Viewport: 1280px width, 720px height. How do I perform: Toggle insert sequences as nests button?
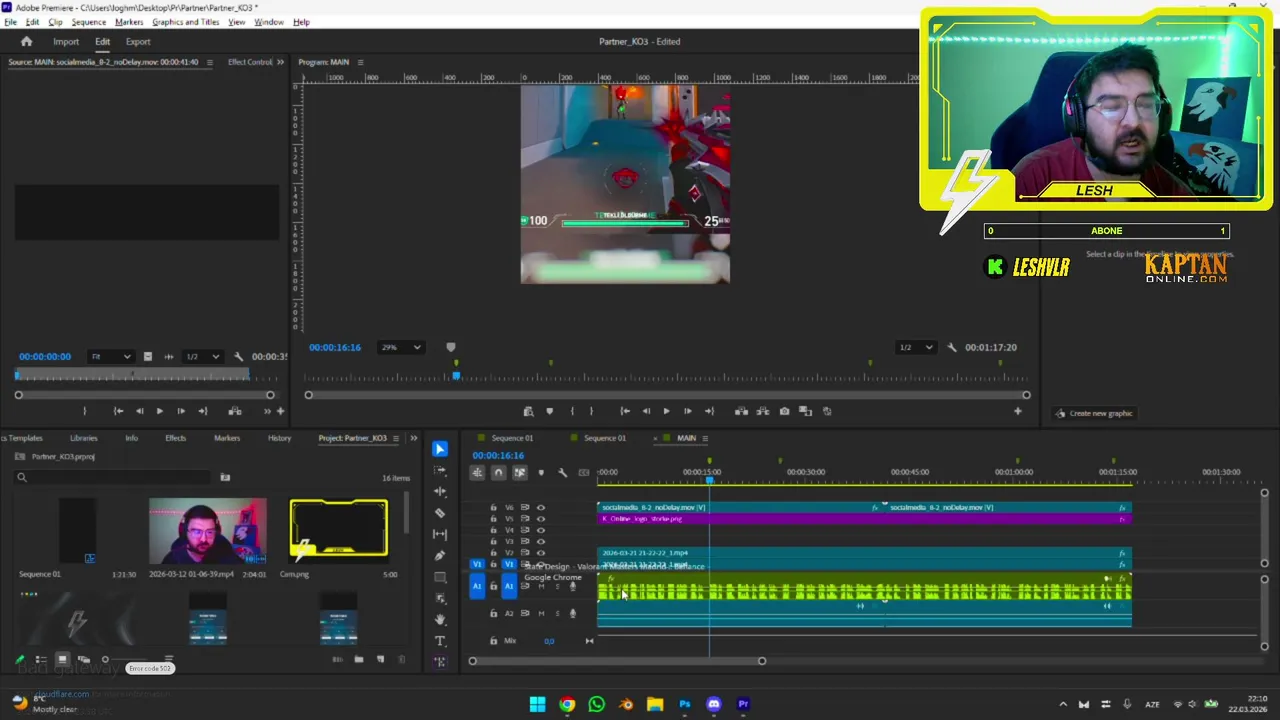tap(477, 473)
